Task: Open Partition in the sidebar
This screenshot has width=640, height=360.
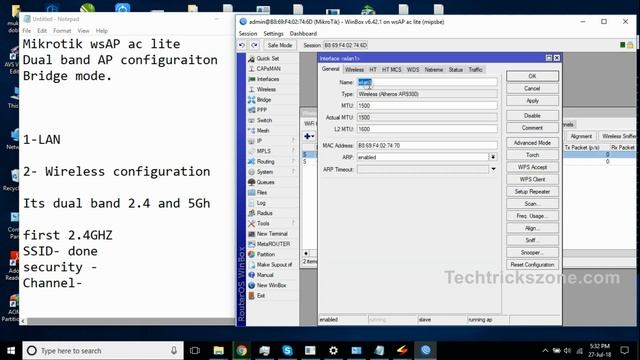Action: 265,254
